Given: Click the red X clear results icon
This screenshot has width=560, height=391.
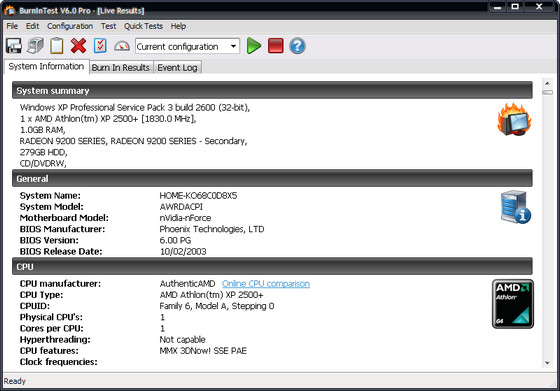Looking at the screenshot, I should click(x=78, y=46).
